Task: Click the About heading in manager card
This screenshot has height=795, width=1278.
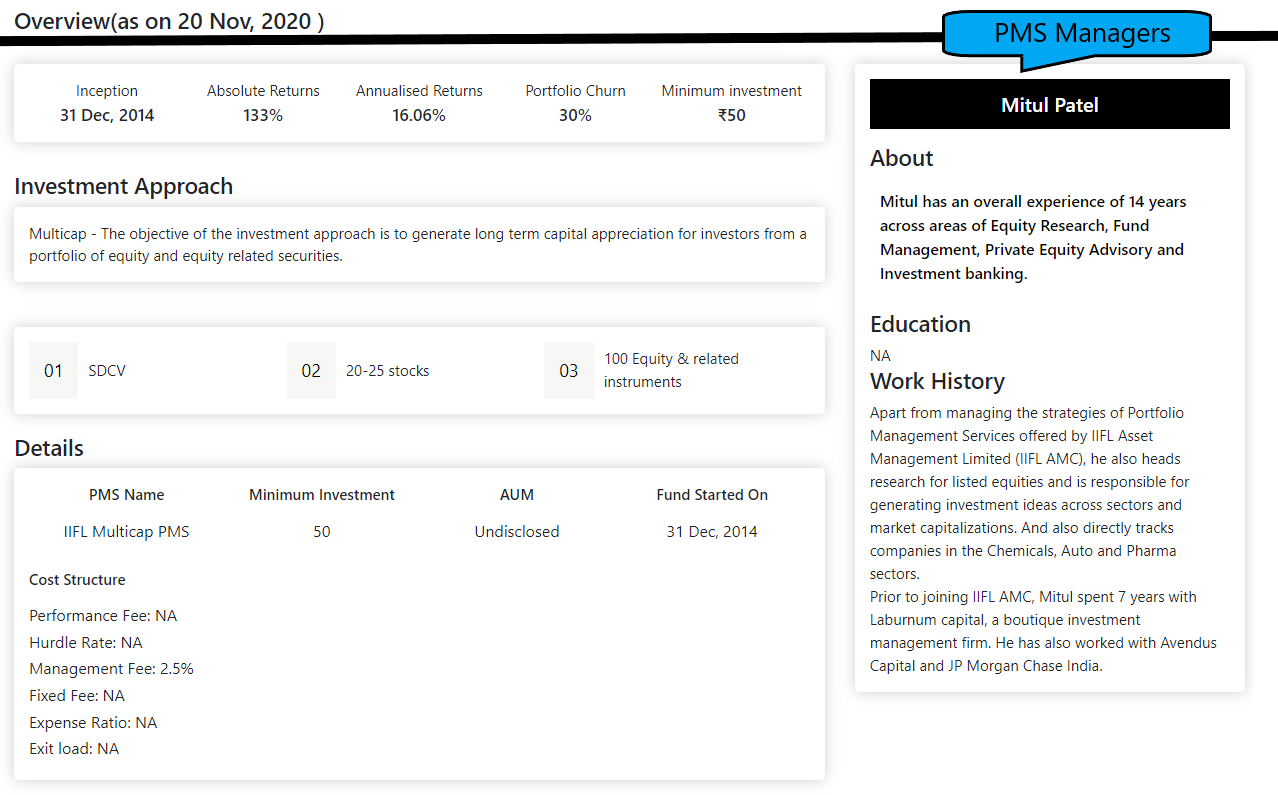Action: 901,158
